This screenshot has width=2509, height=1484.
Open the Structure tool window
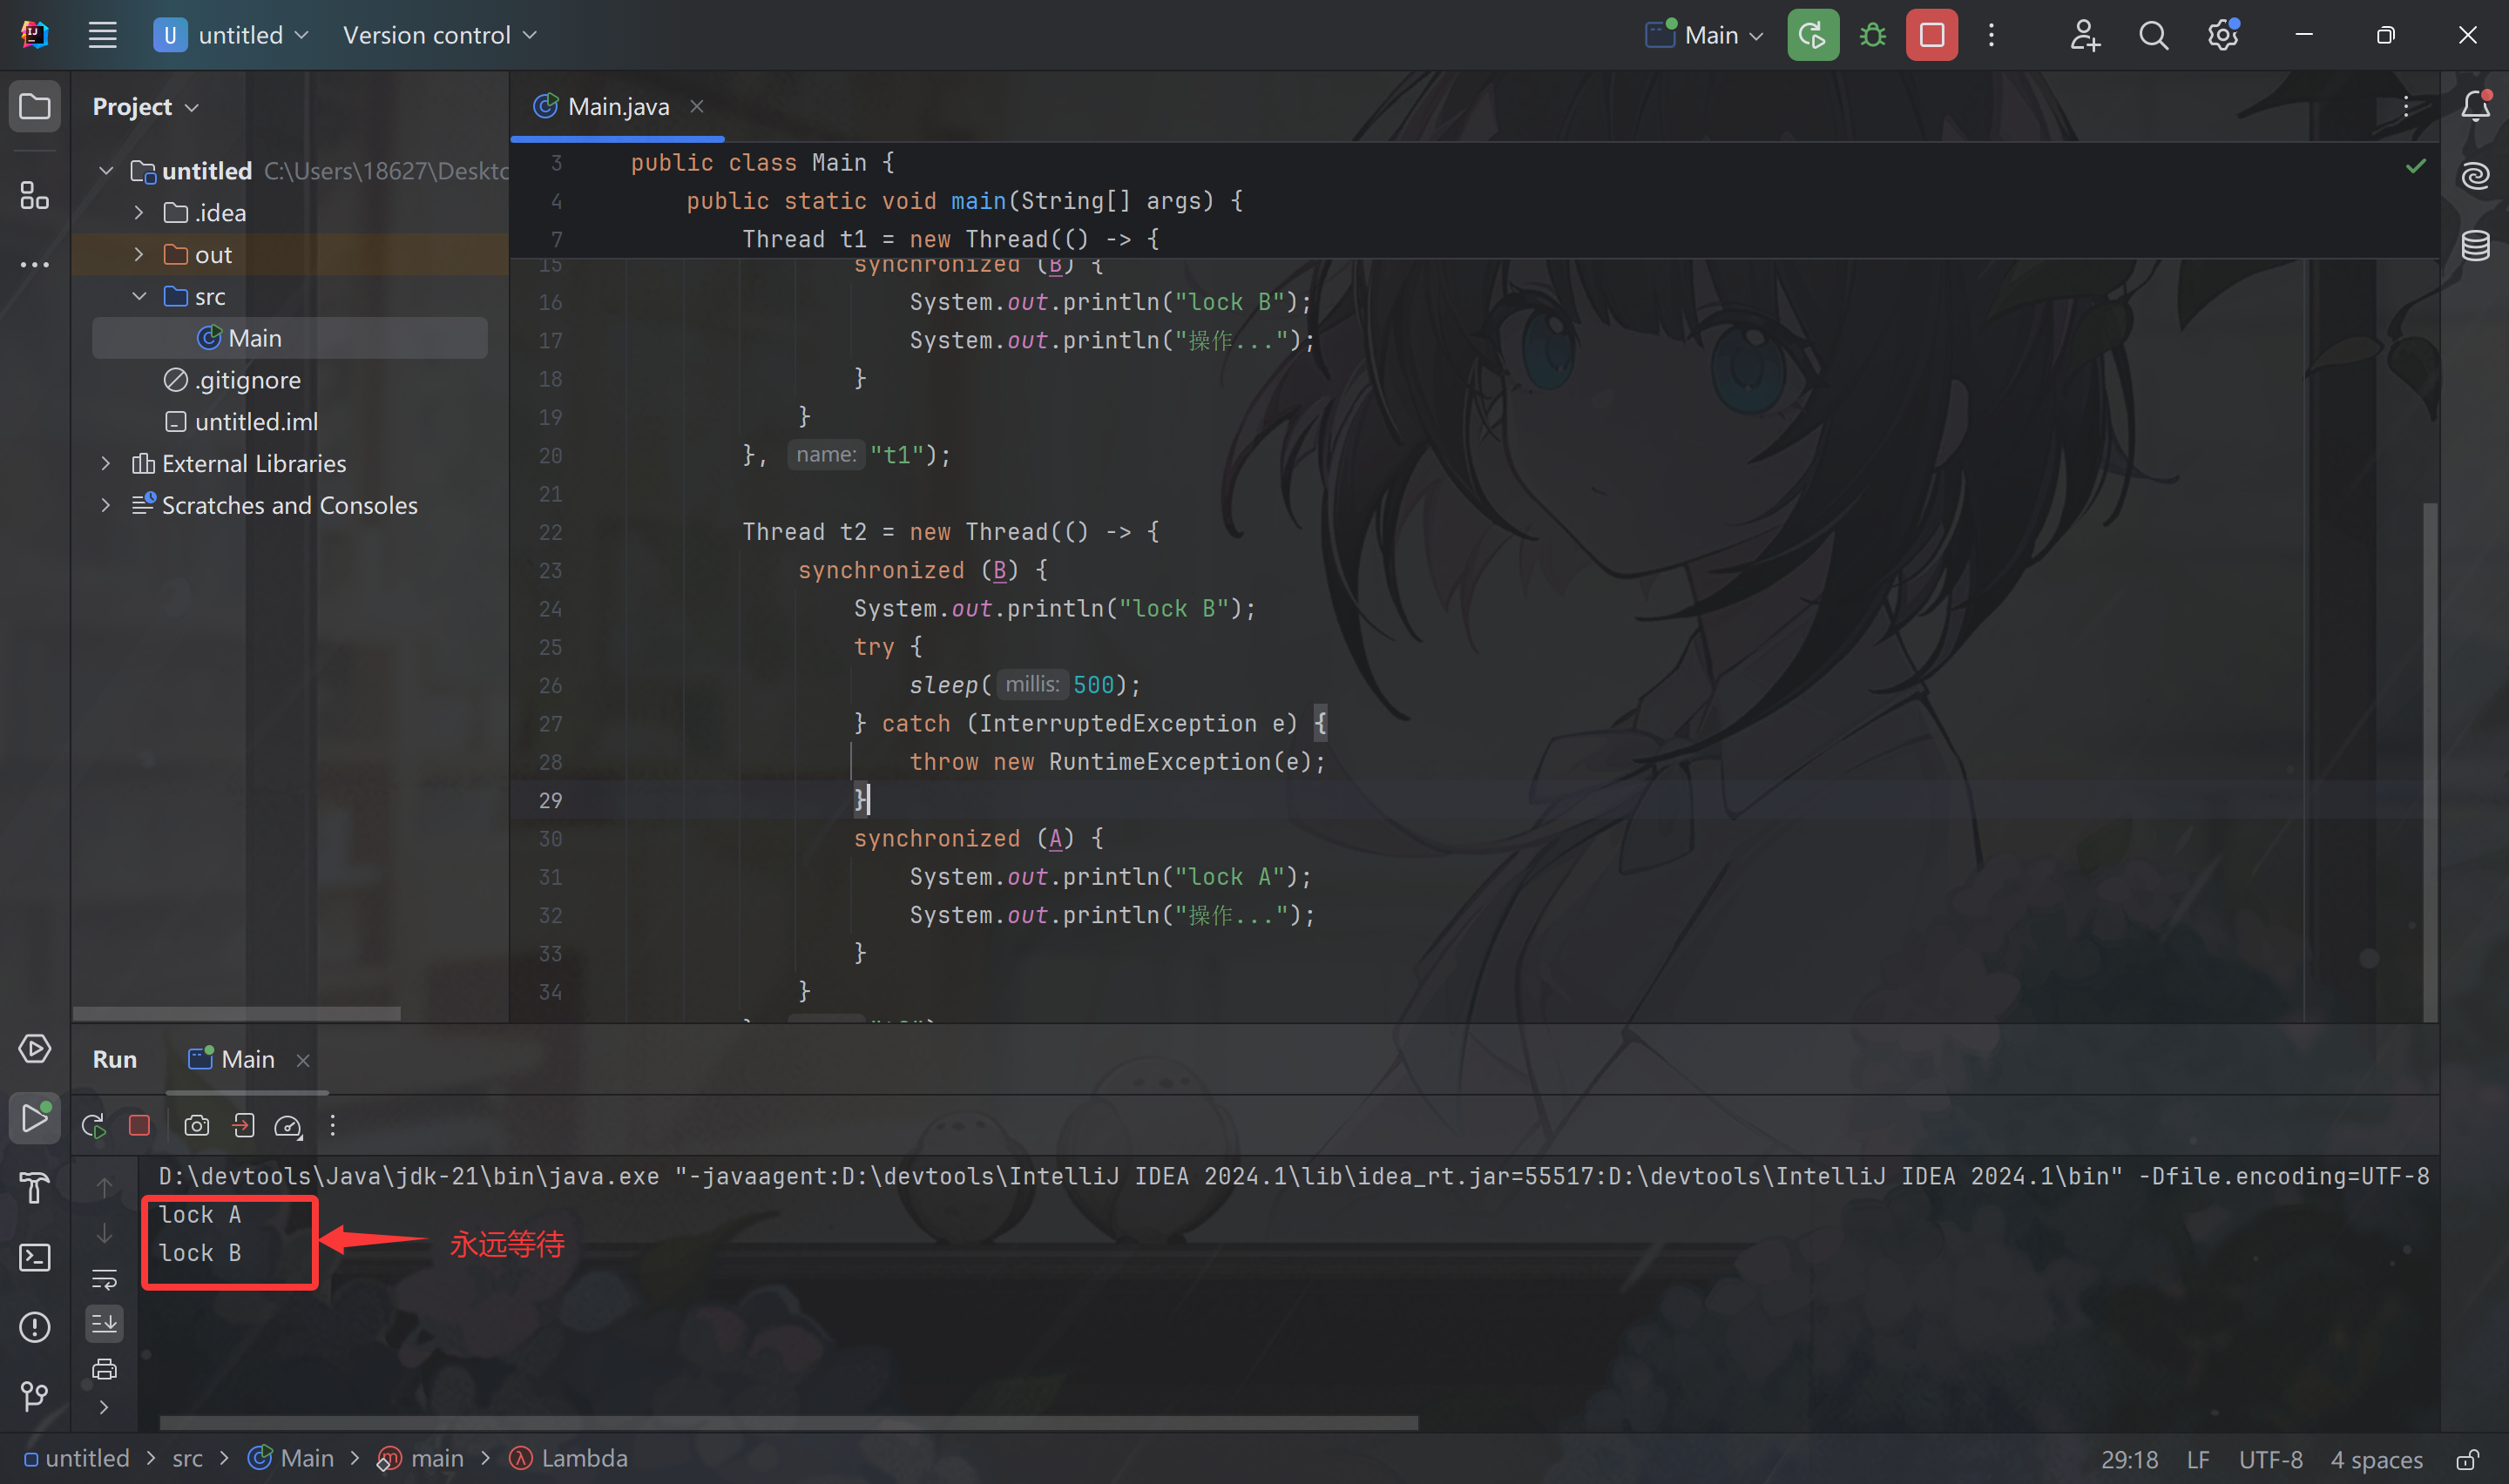[35, 196]
